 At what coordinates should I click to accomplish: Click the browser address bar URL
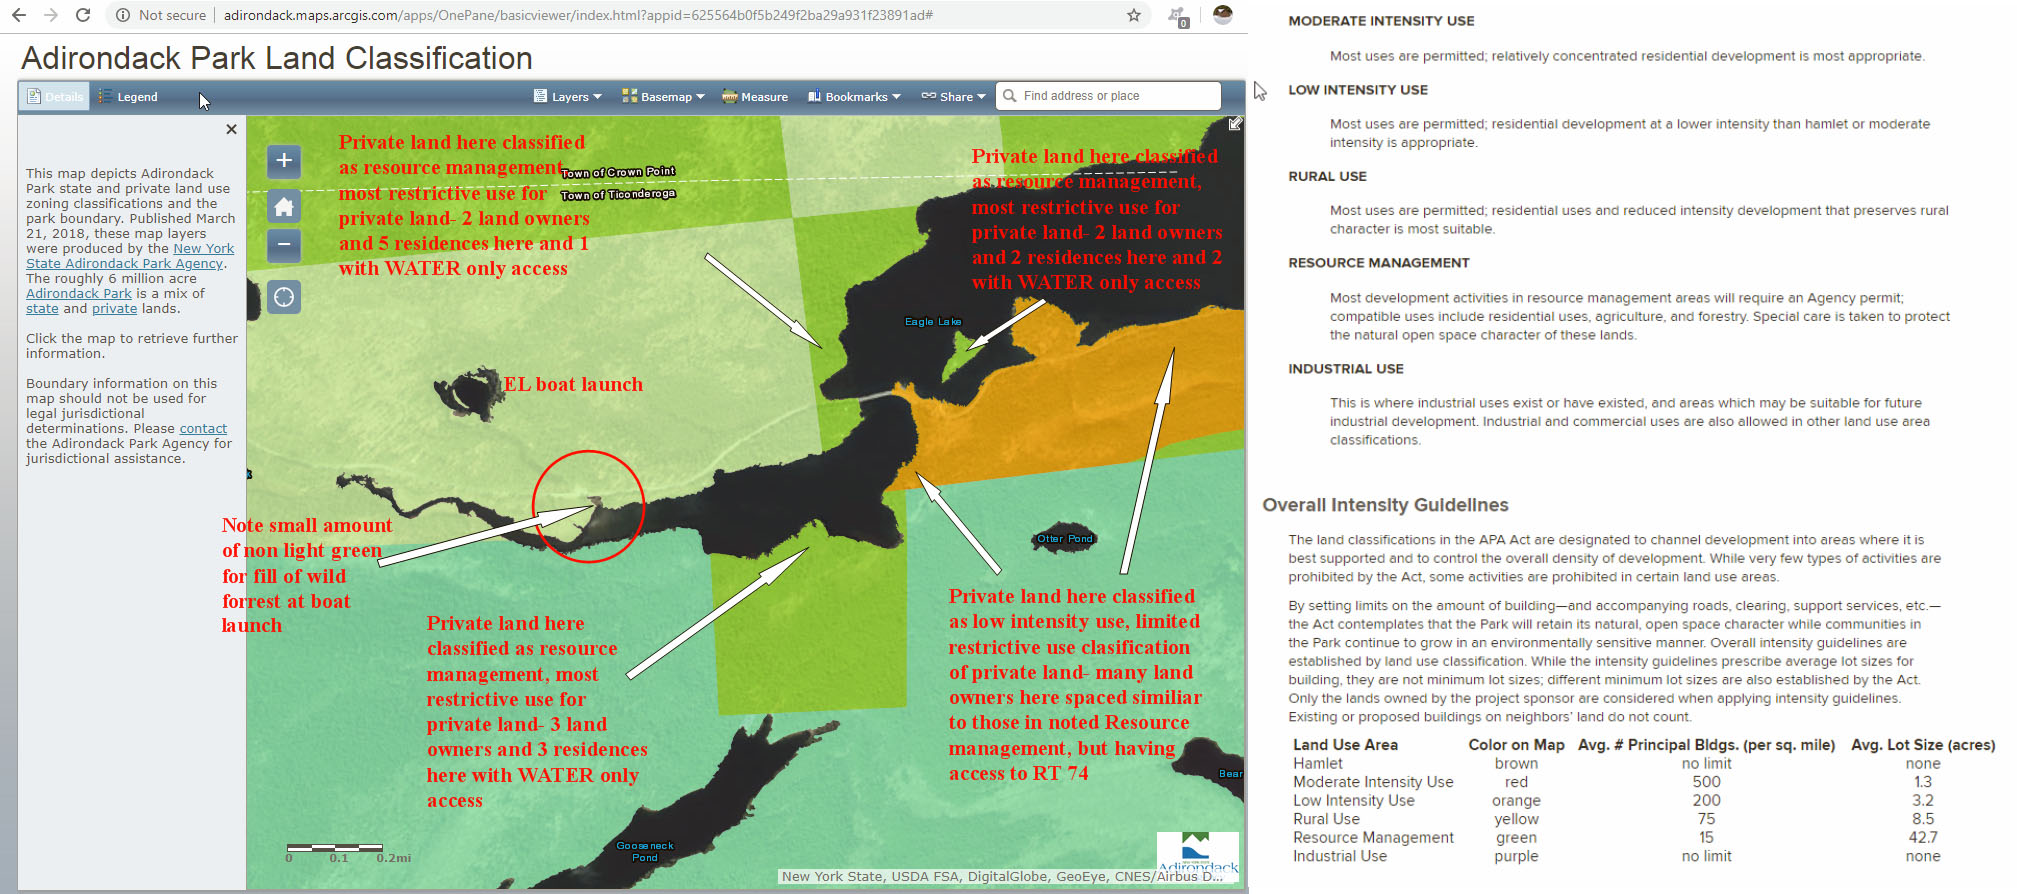[x=578, y=15]
